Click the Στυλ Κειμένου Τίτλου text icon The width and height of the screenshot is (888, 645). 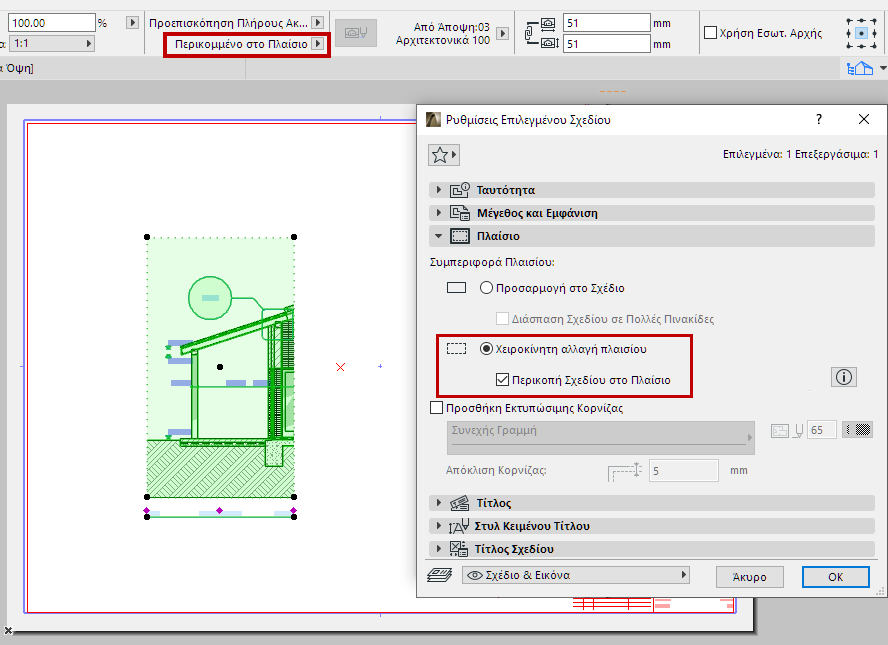[459, 526]
